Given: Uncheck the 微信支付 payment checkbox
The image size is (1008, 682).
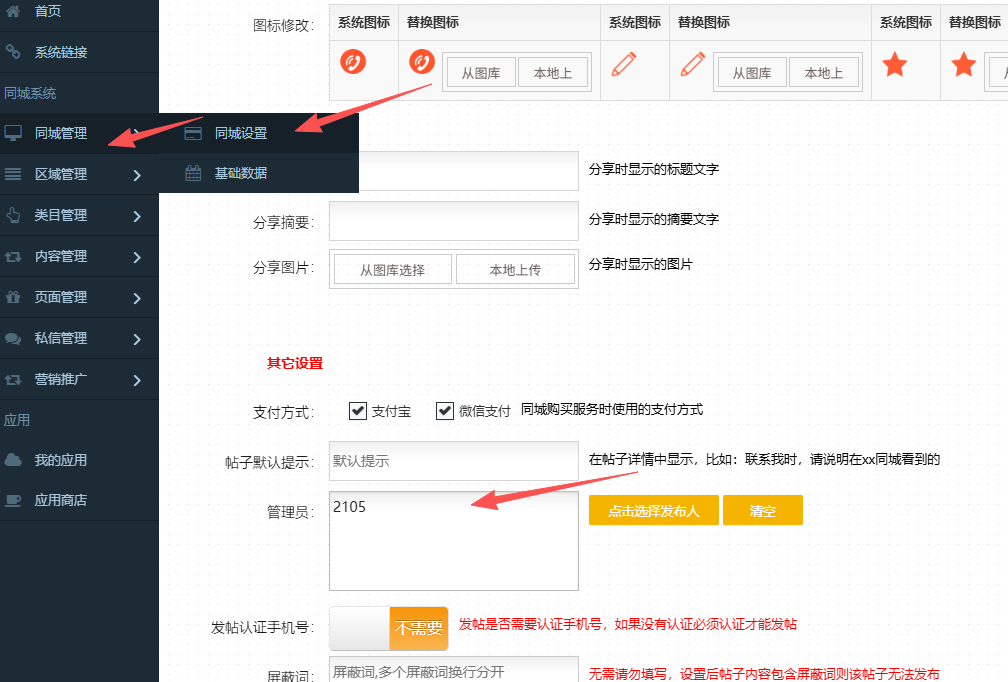Looking at the screenshot, I should [x=445, y=411].
